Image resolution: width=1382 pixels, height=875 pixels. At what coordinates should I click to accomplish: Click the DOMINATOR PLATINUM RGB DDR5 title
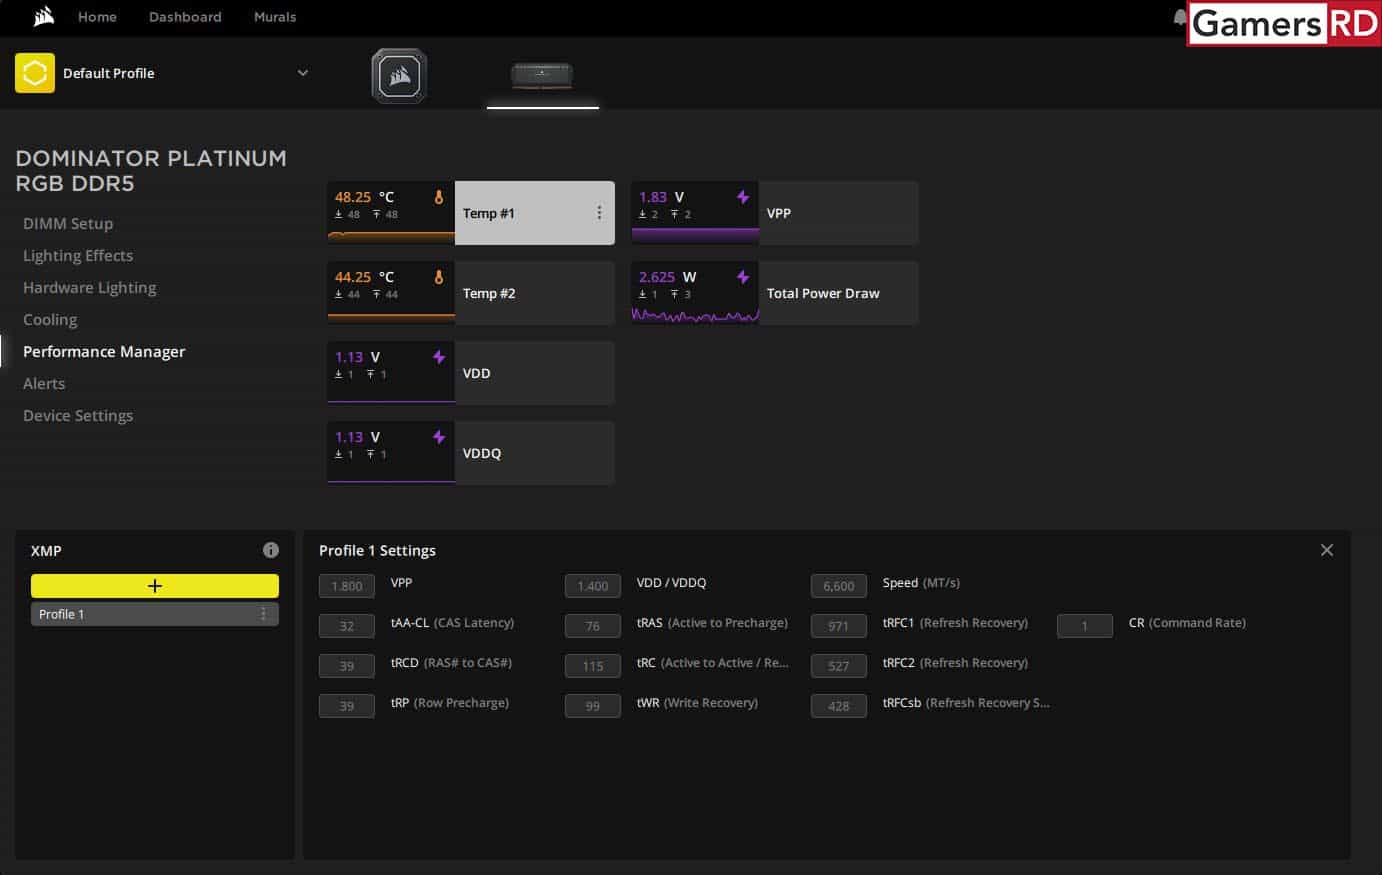(151, 171)
